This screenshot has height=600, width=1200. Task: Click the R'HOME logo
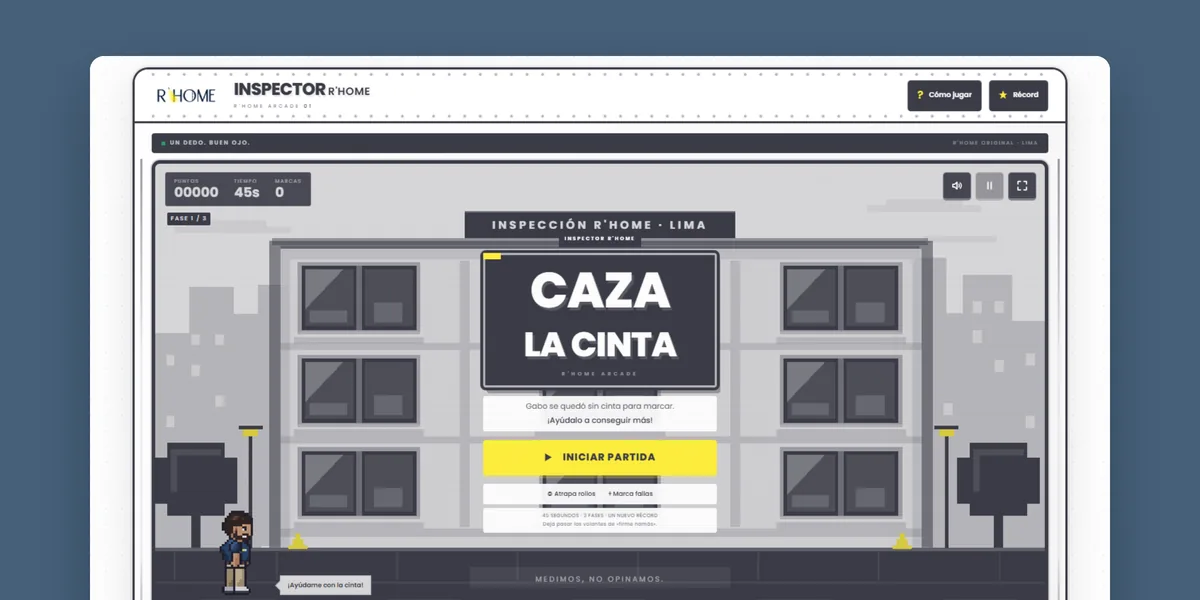click(x=186, y=95)
